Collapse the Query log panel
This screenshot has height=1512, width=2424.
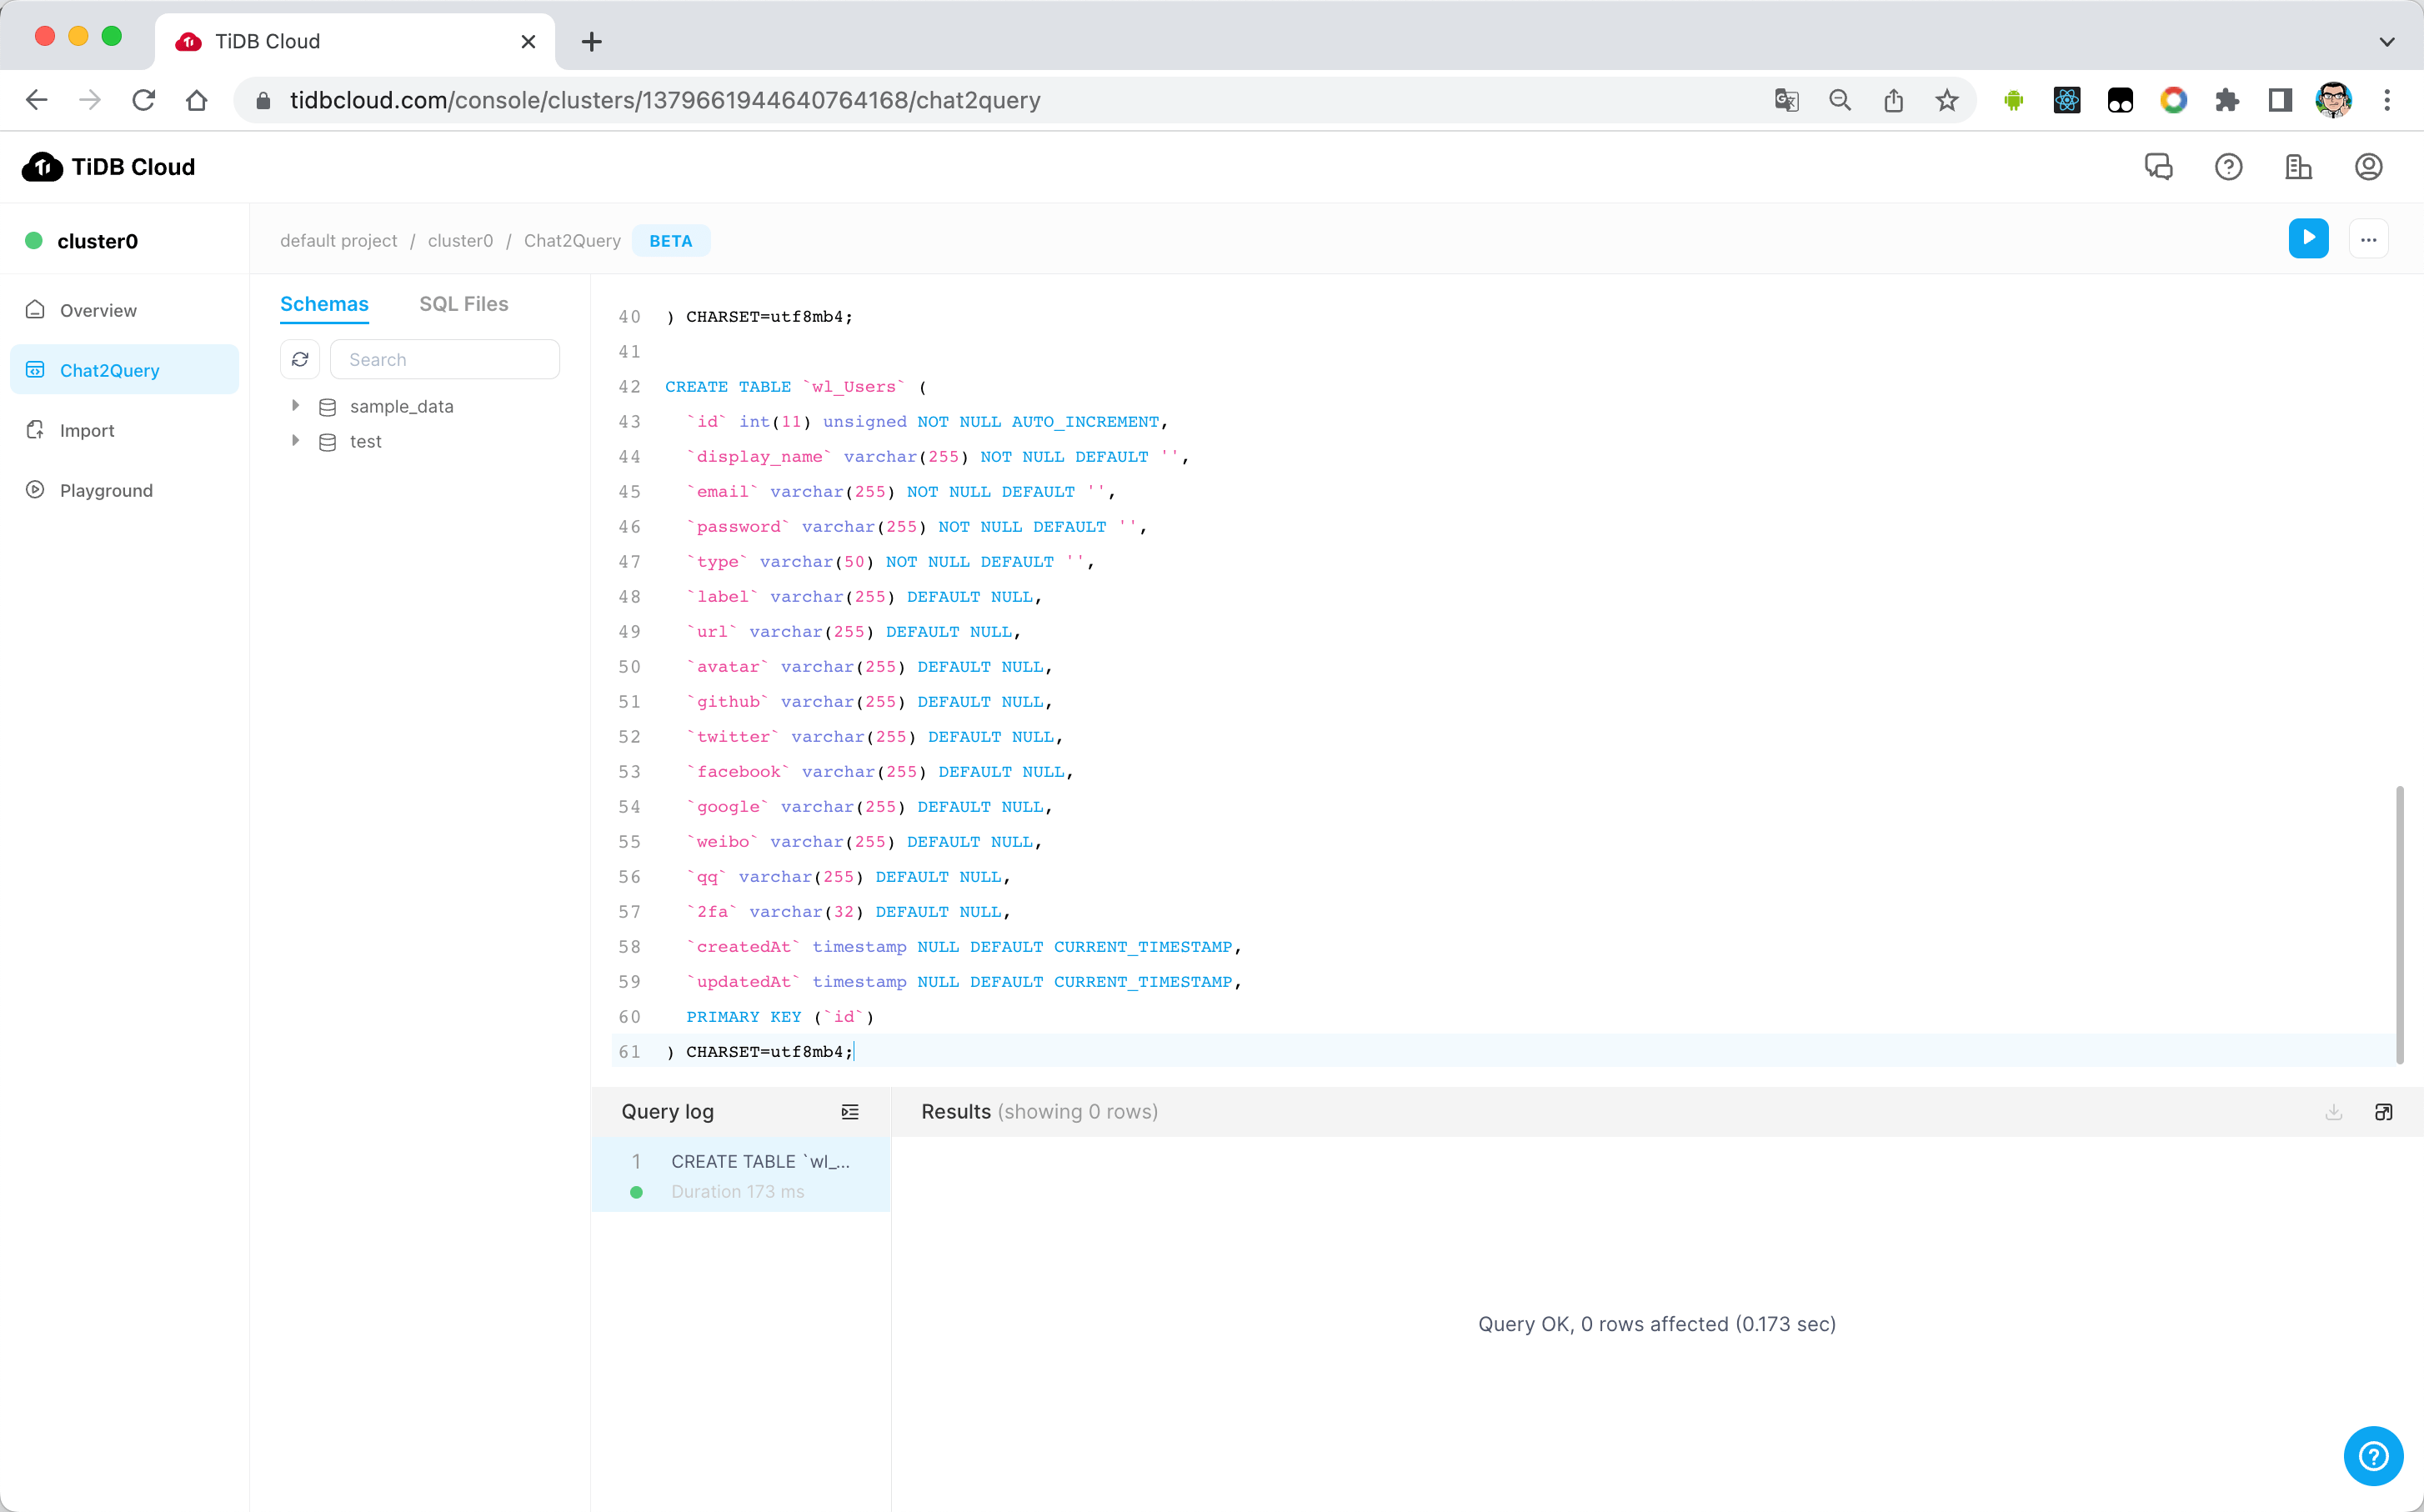[x=849, y=1111]
